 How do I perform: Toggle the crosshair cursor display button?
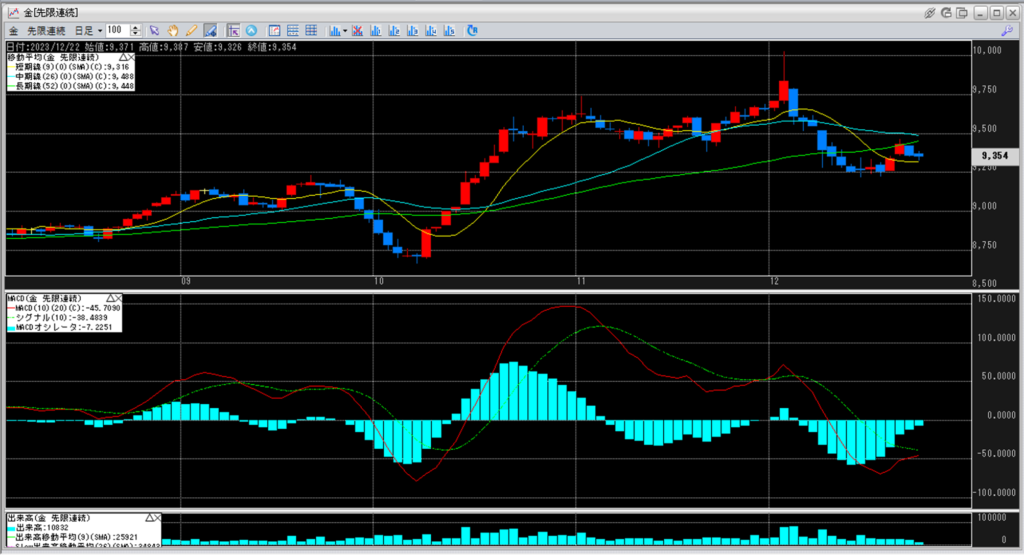233,30
